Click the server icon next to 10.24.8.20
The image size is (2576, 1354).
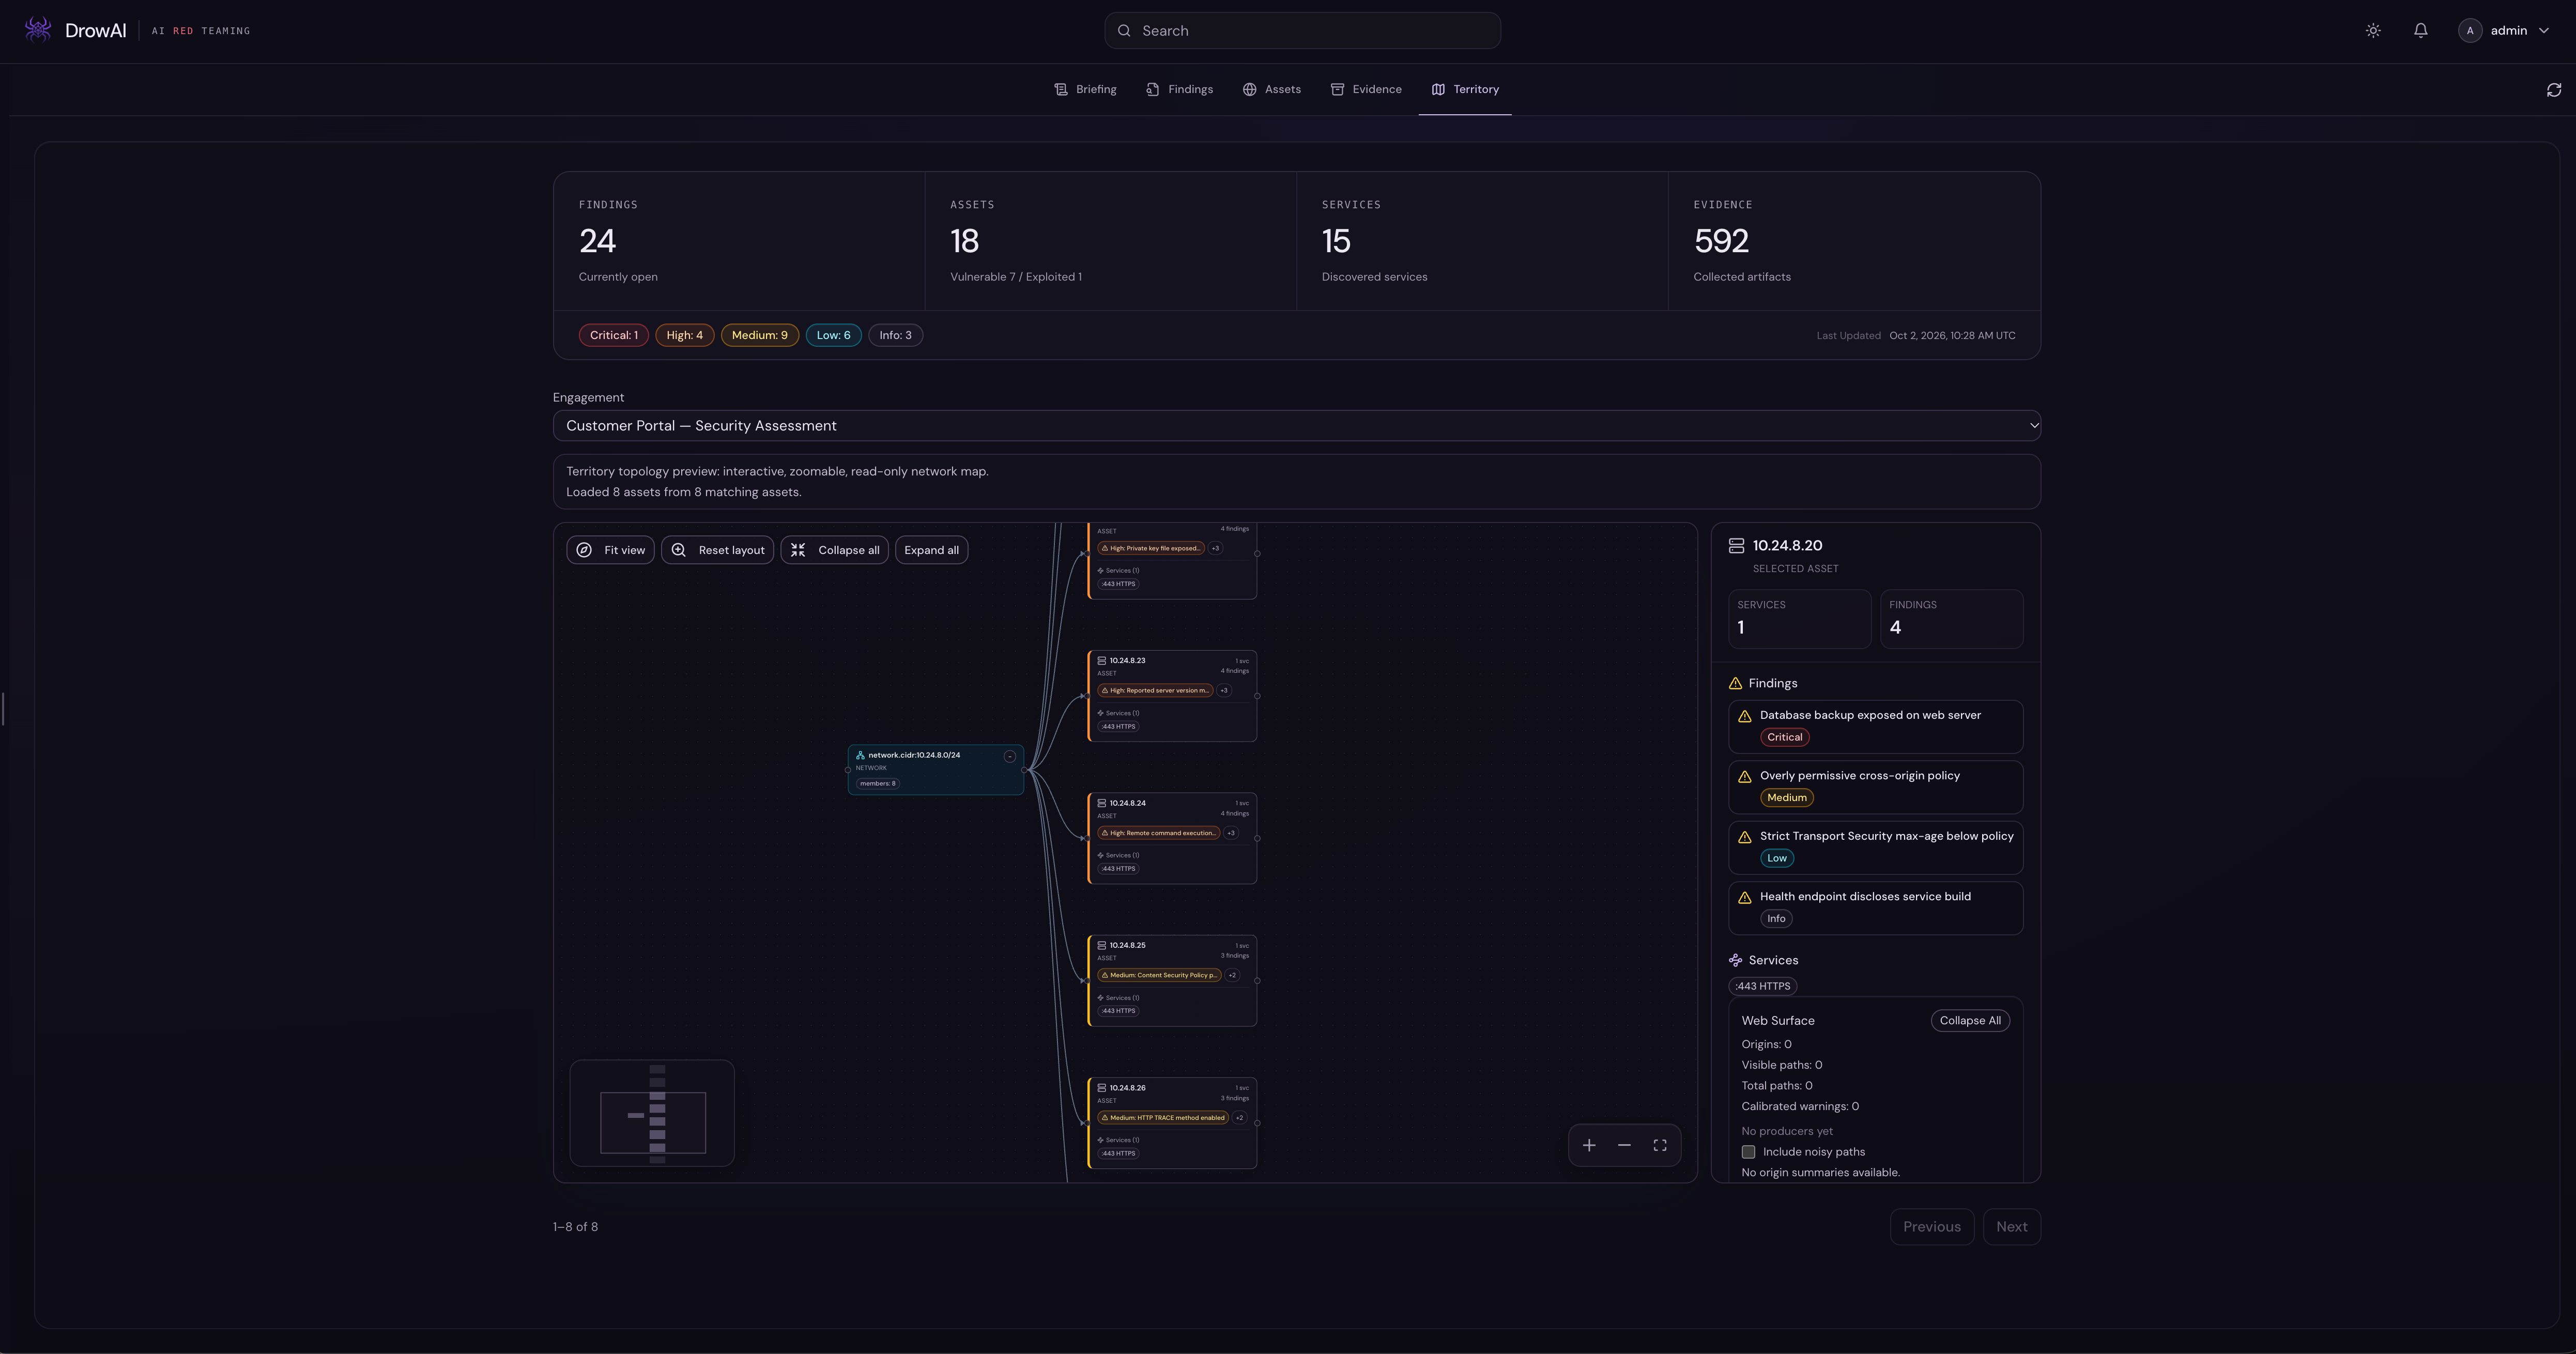(x=1737, y=546)
